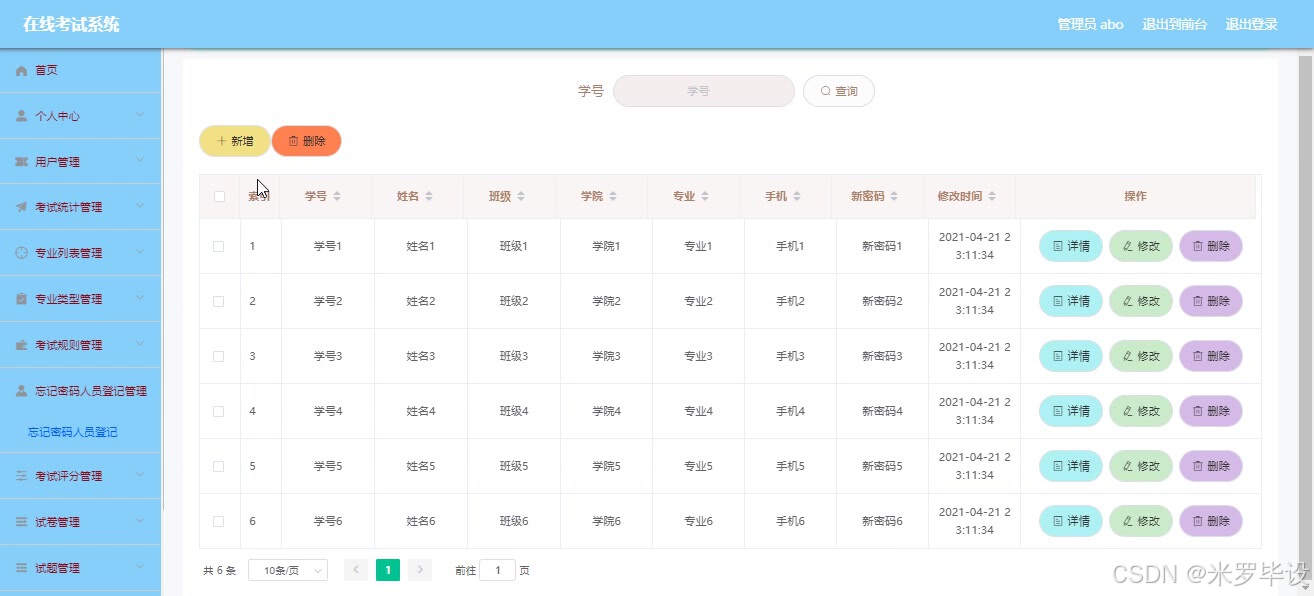Click the sort arrows on 班级 column
The height and width of the screenshot is (596, 1314).
point(521,196)
